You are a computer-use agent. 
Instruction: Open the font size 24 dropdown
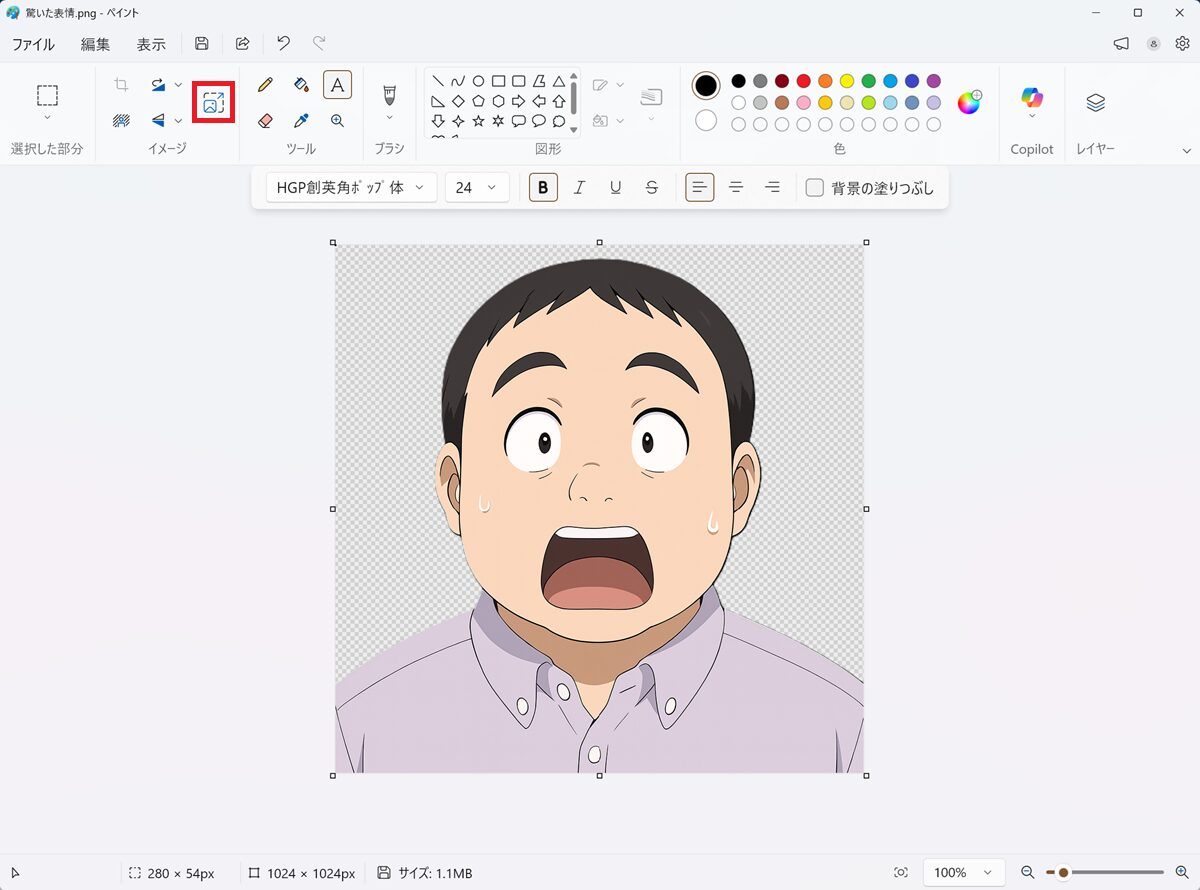(476, 188)
